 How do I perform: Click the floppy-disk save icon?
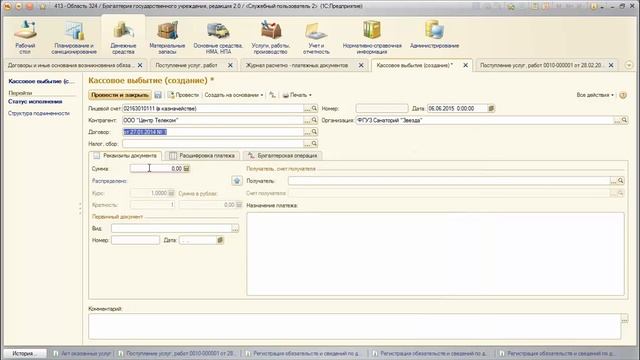click(158, 95)
